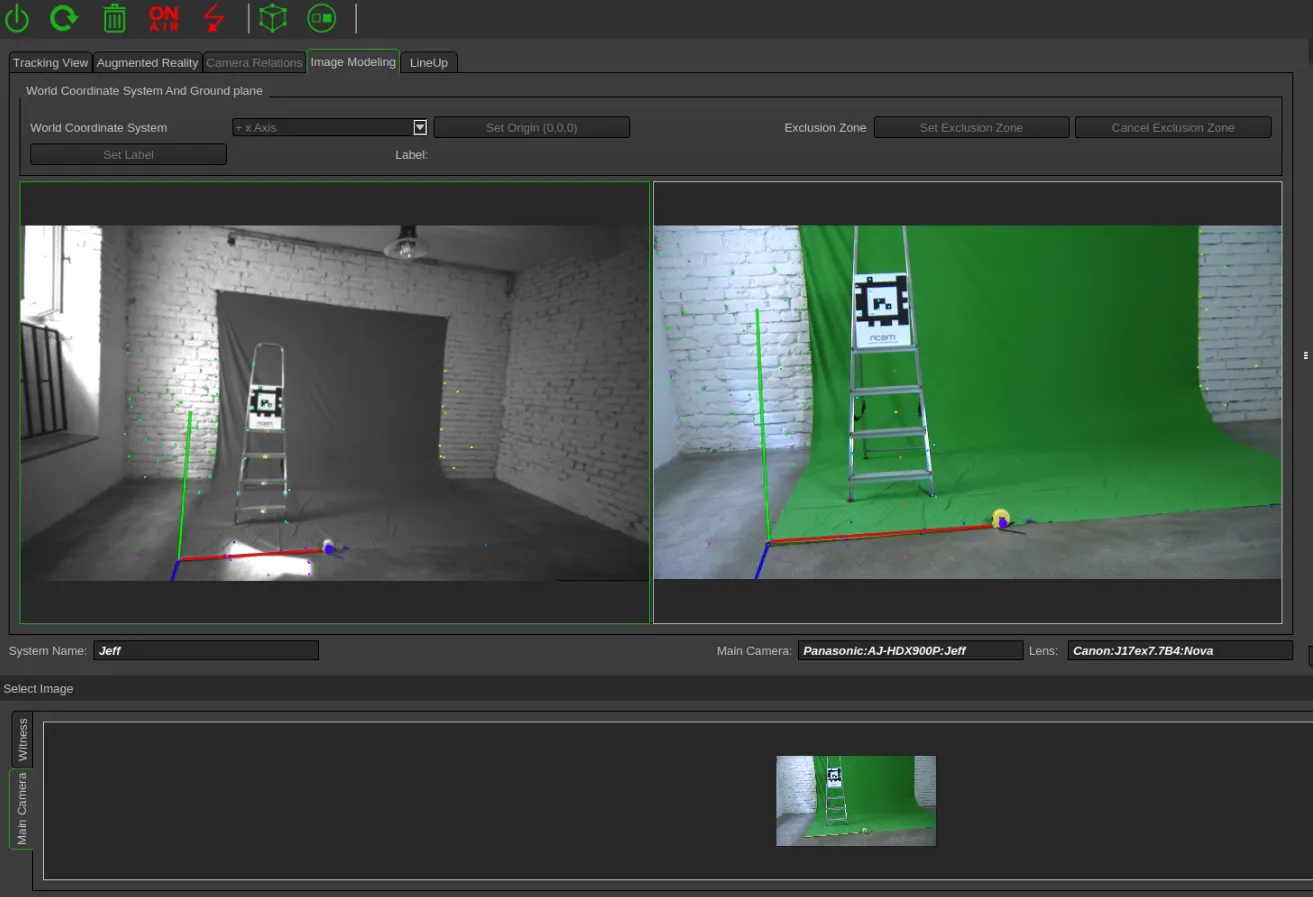This screenshot has width=1313, height=897.
Task: Click the 'World Coordinate System' label beside the dropdown
Action: 99,128
